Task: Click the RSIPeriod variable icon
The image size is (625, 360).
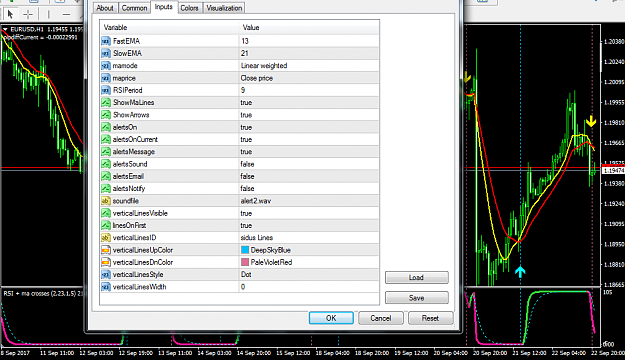Action: (x=106, y=90)
